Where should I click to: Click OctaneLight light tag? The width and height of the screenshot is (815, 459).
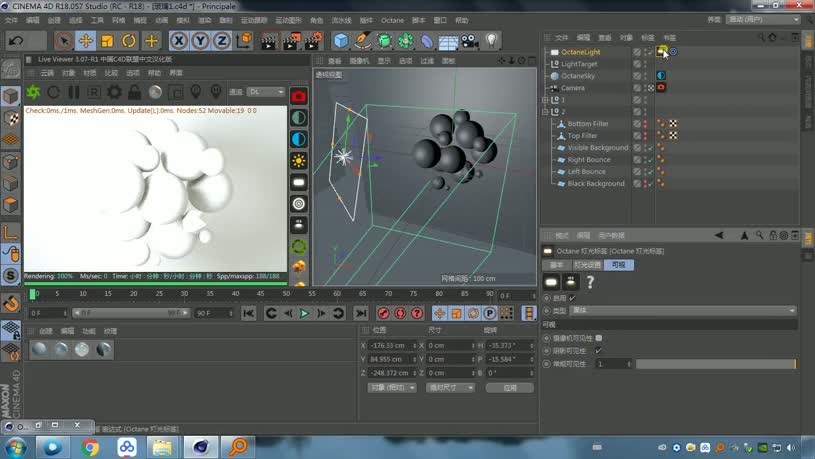point(661,51)
